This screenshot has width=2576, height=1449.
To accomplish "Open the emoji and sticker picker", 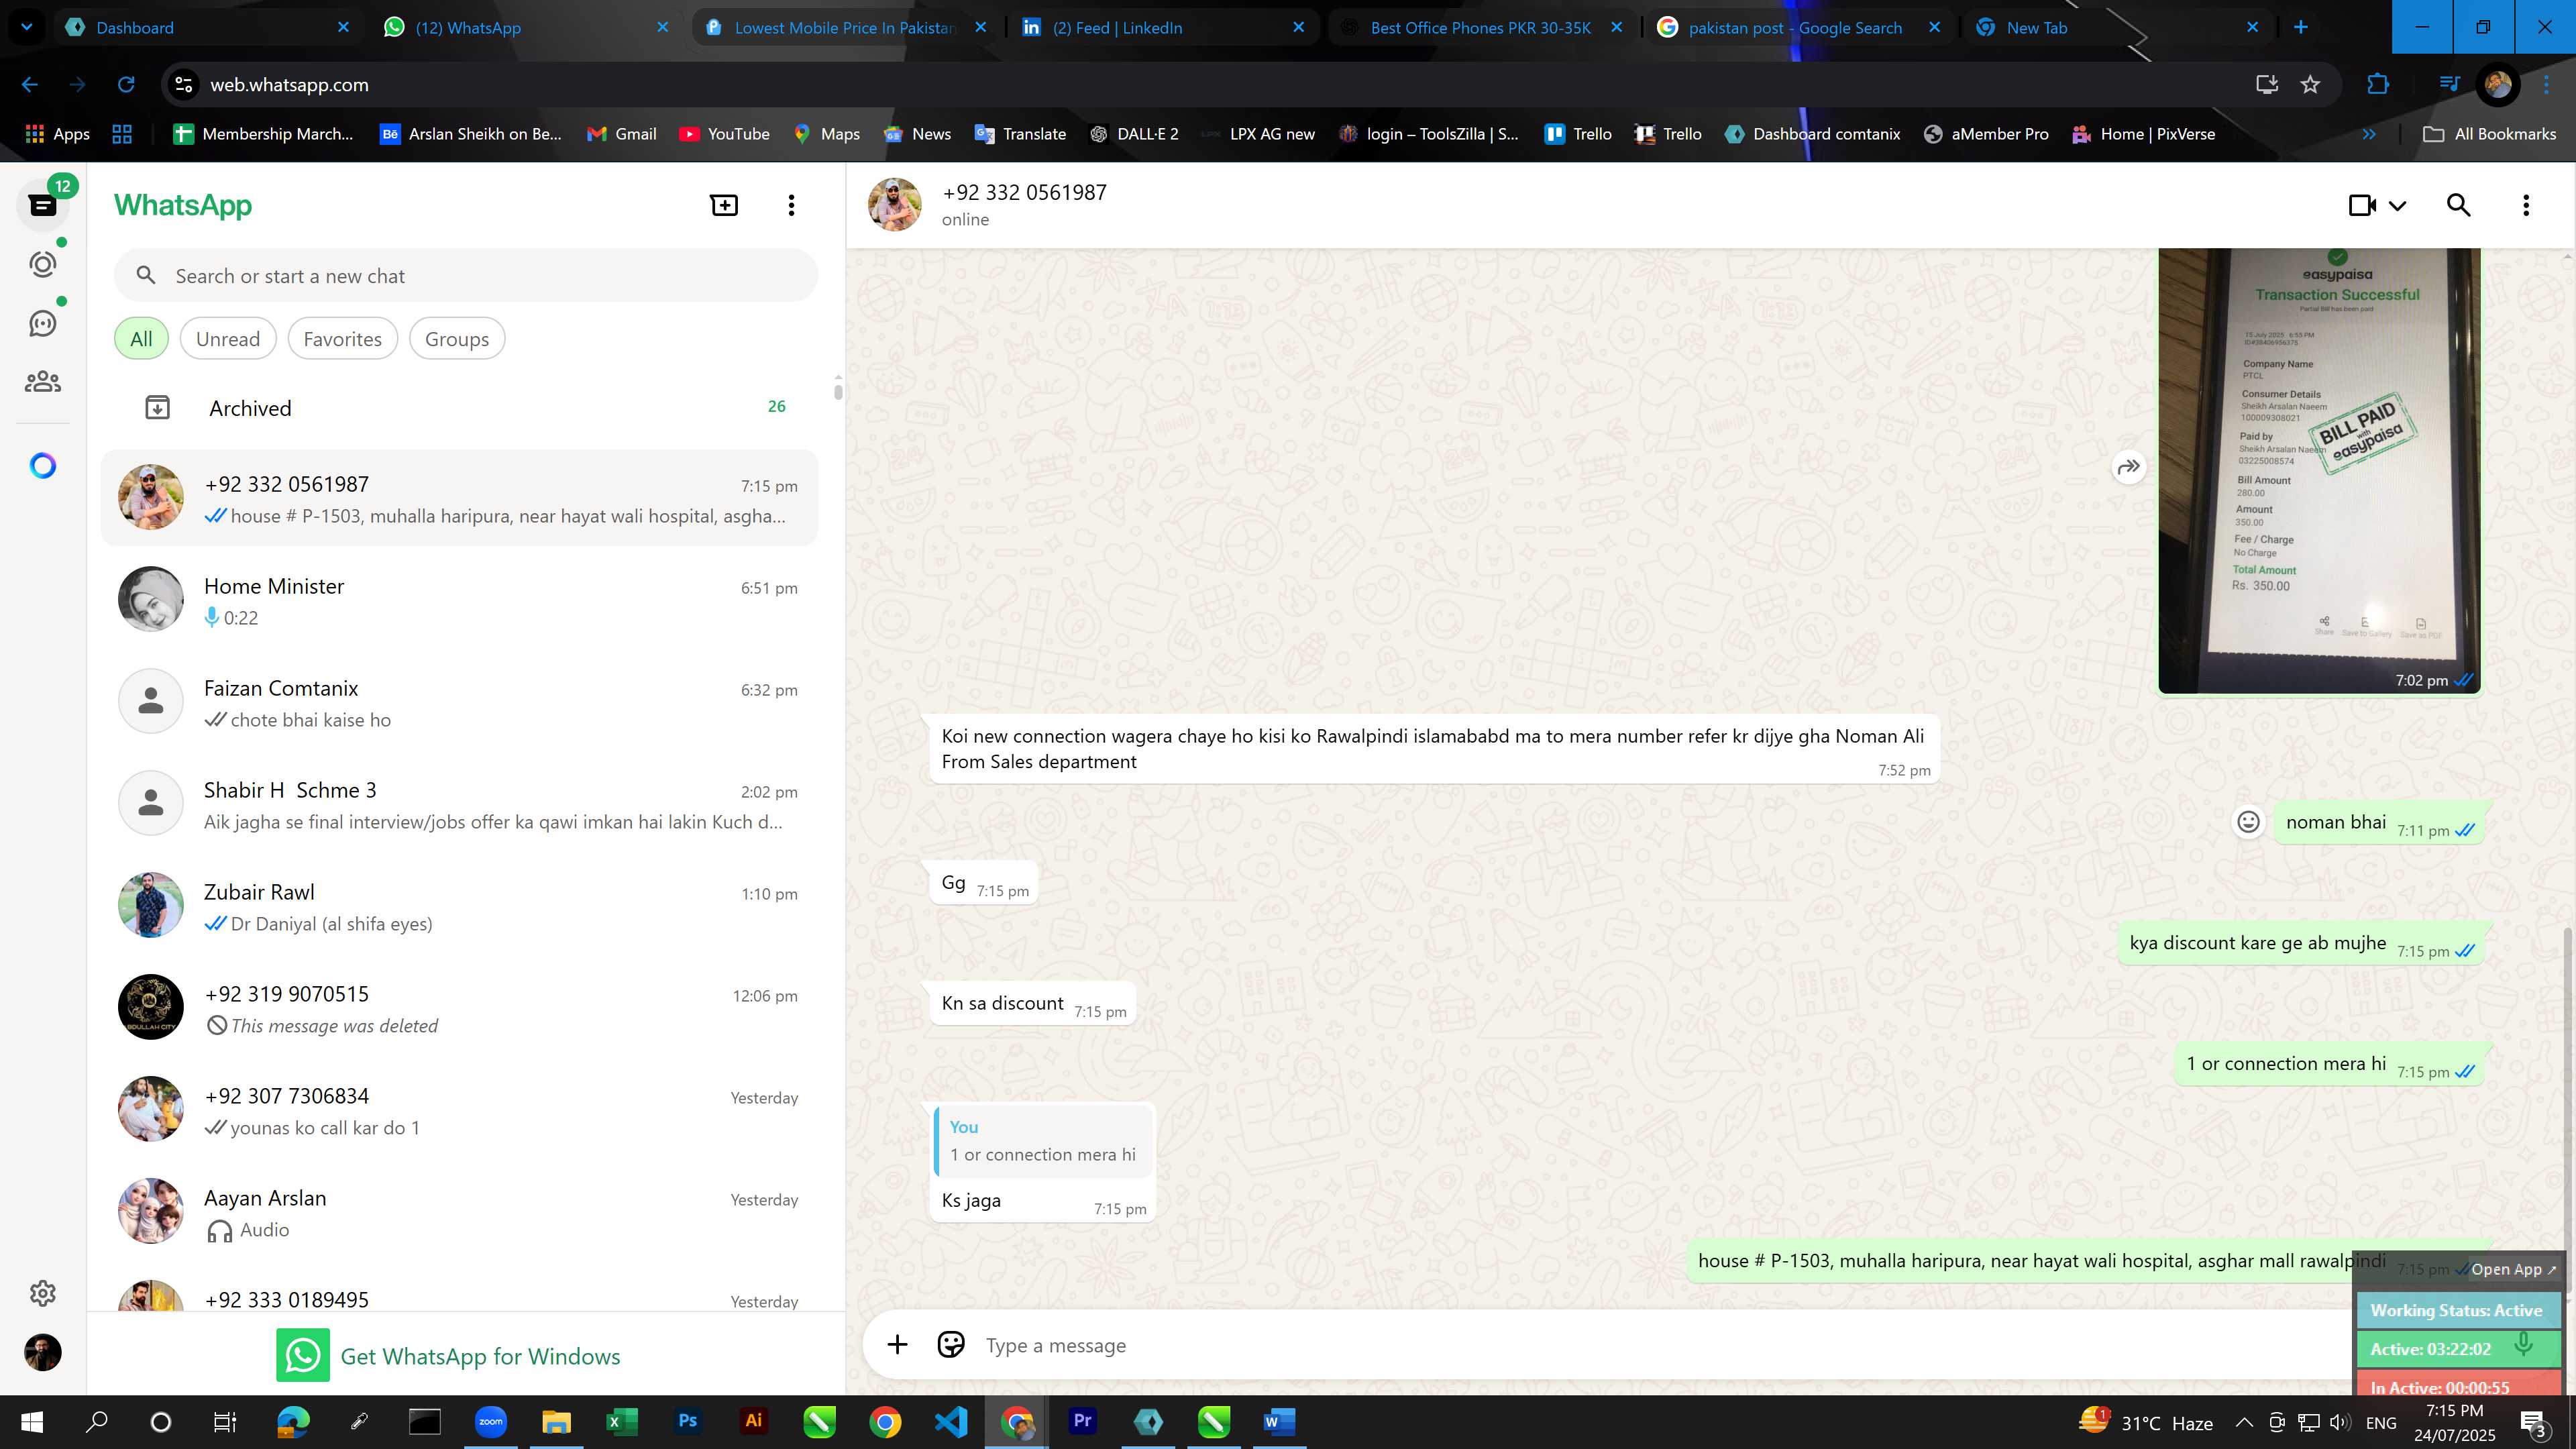I will tap(951, 1345).
